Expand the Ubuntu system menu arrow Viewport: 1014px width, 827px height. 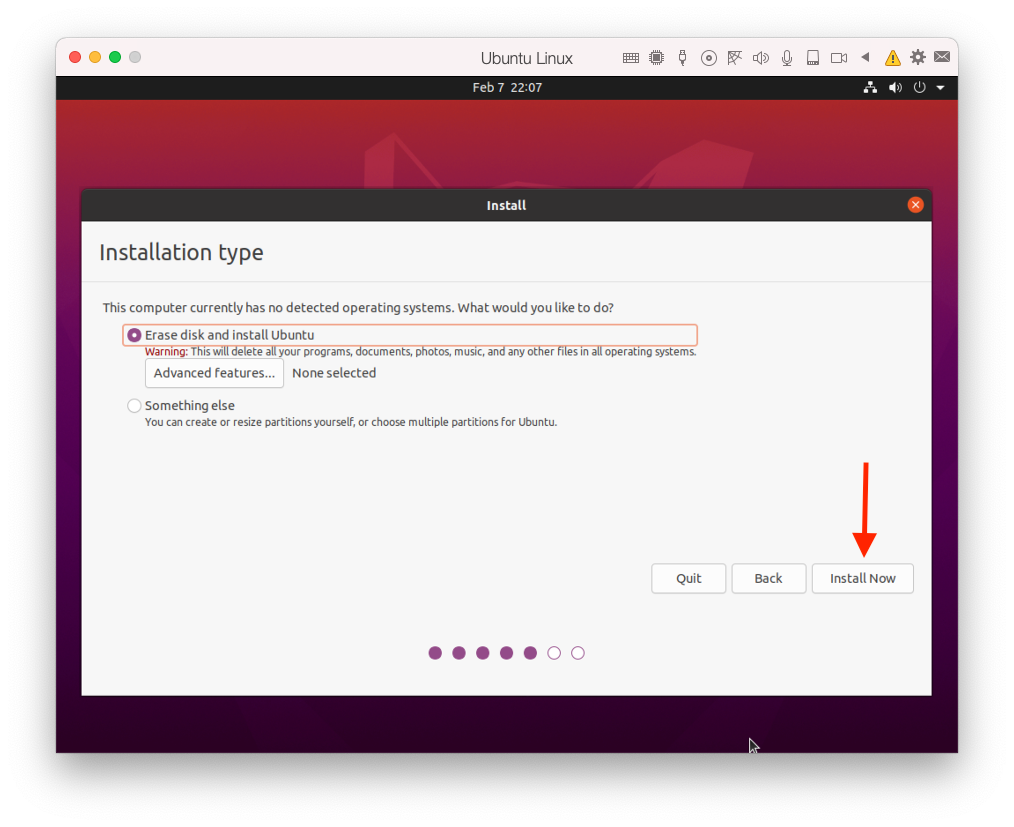(x=941, y=88)
